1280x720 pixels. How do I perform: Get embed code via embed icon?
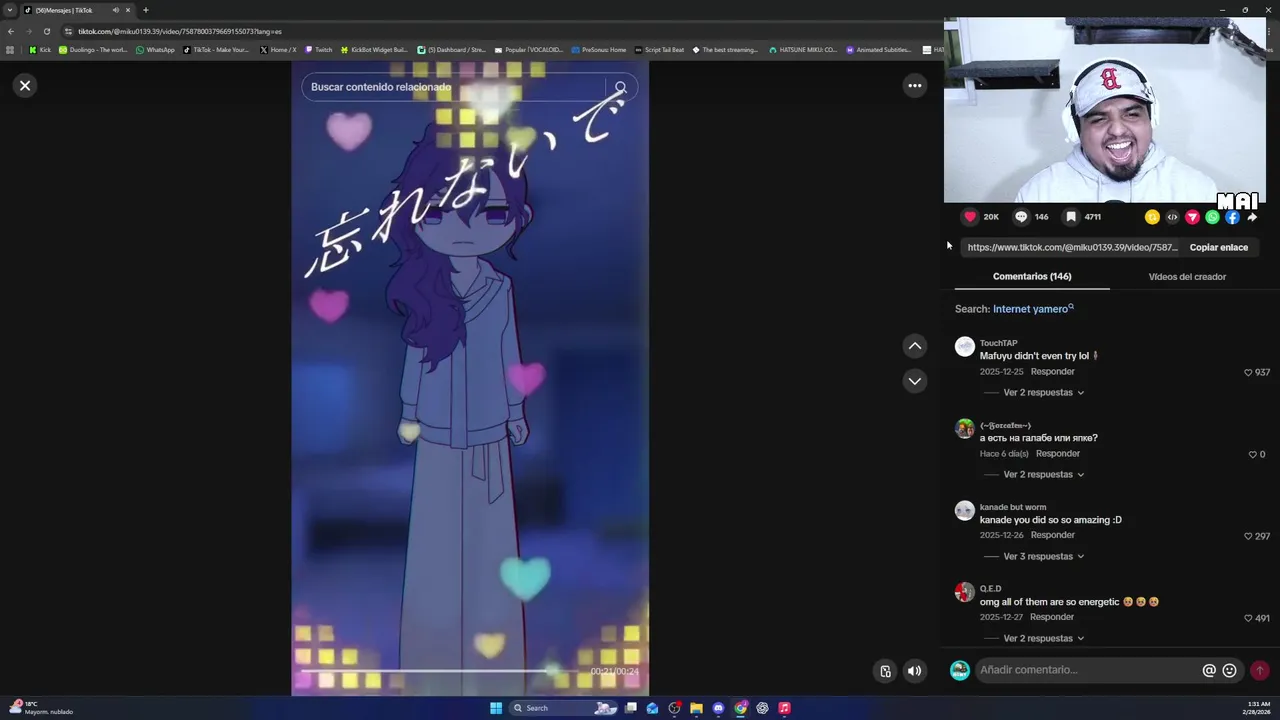point(1172,217)
